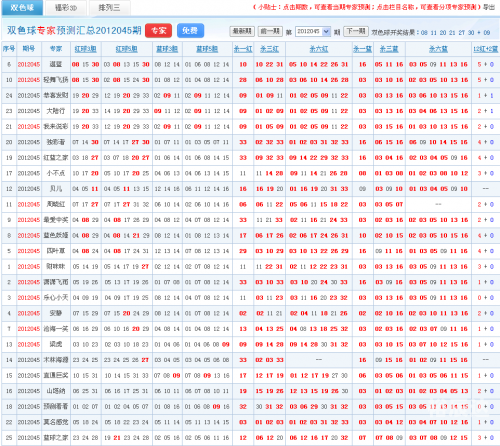Select expert name 山塔纳
This screenshot has height=446, width=500.
click(x=56, y=391)
